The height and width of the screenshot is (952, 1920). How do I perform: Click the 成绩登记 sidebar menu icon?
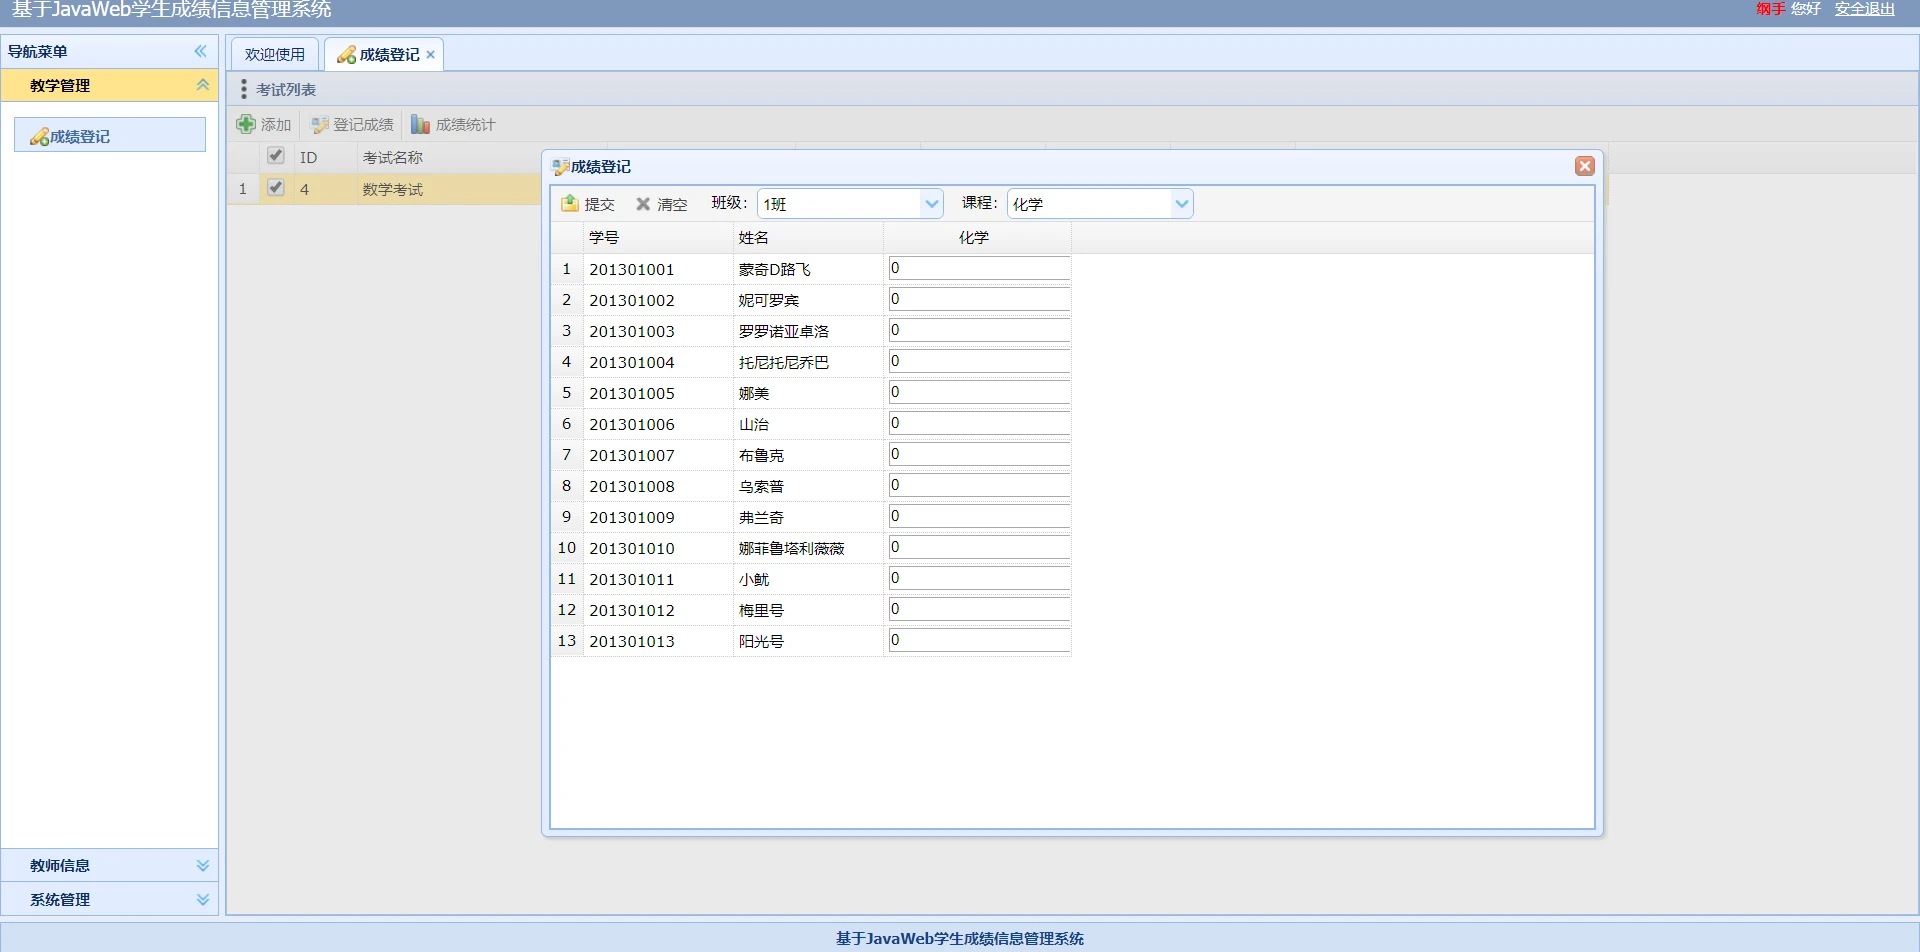tap(40, 136)
